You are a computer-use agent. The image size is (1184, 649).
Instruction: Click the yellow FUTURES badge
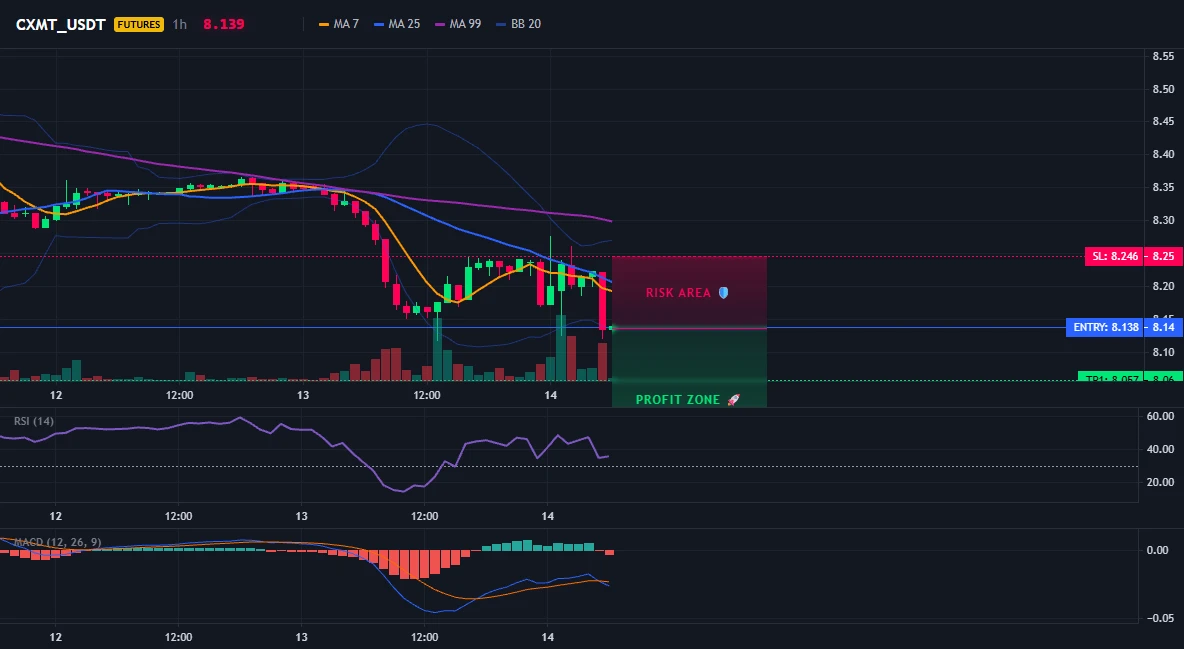click(x=139, y=24)
